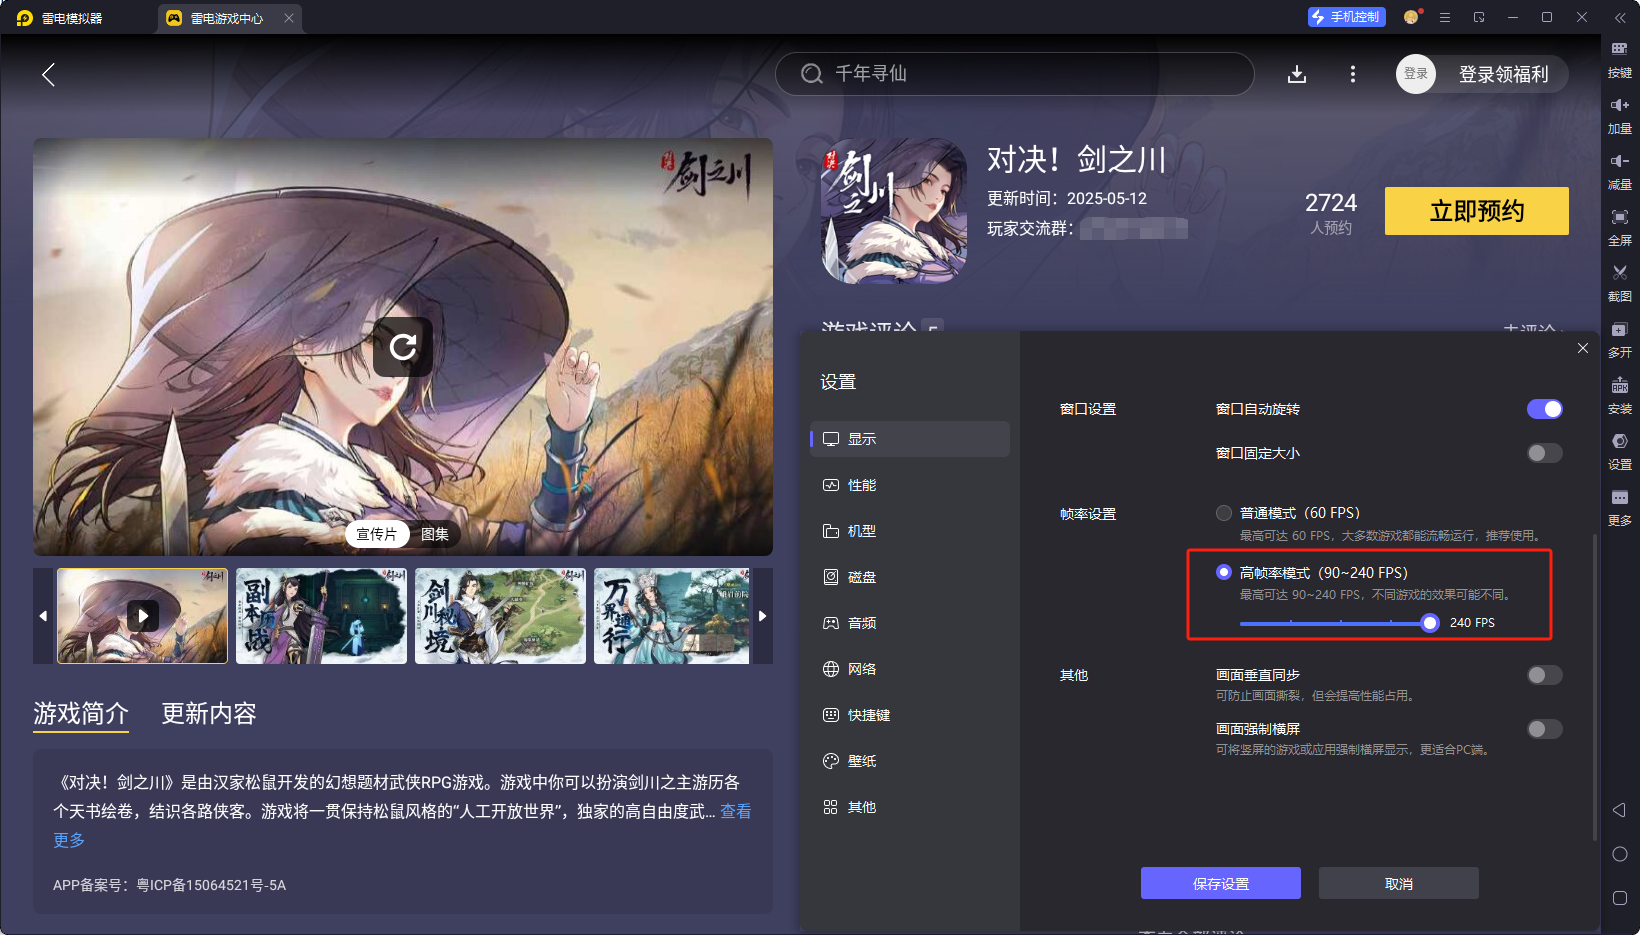Click Android recent apps square button

(x=1620, y=898)
